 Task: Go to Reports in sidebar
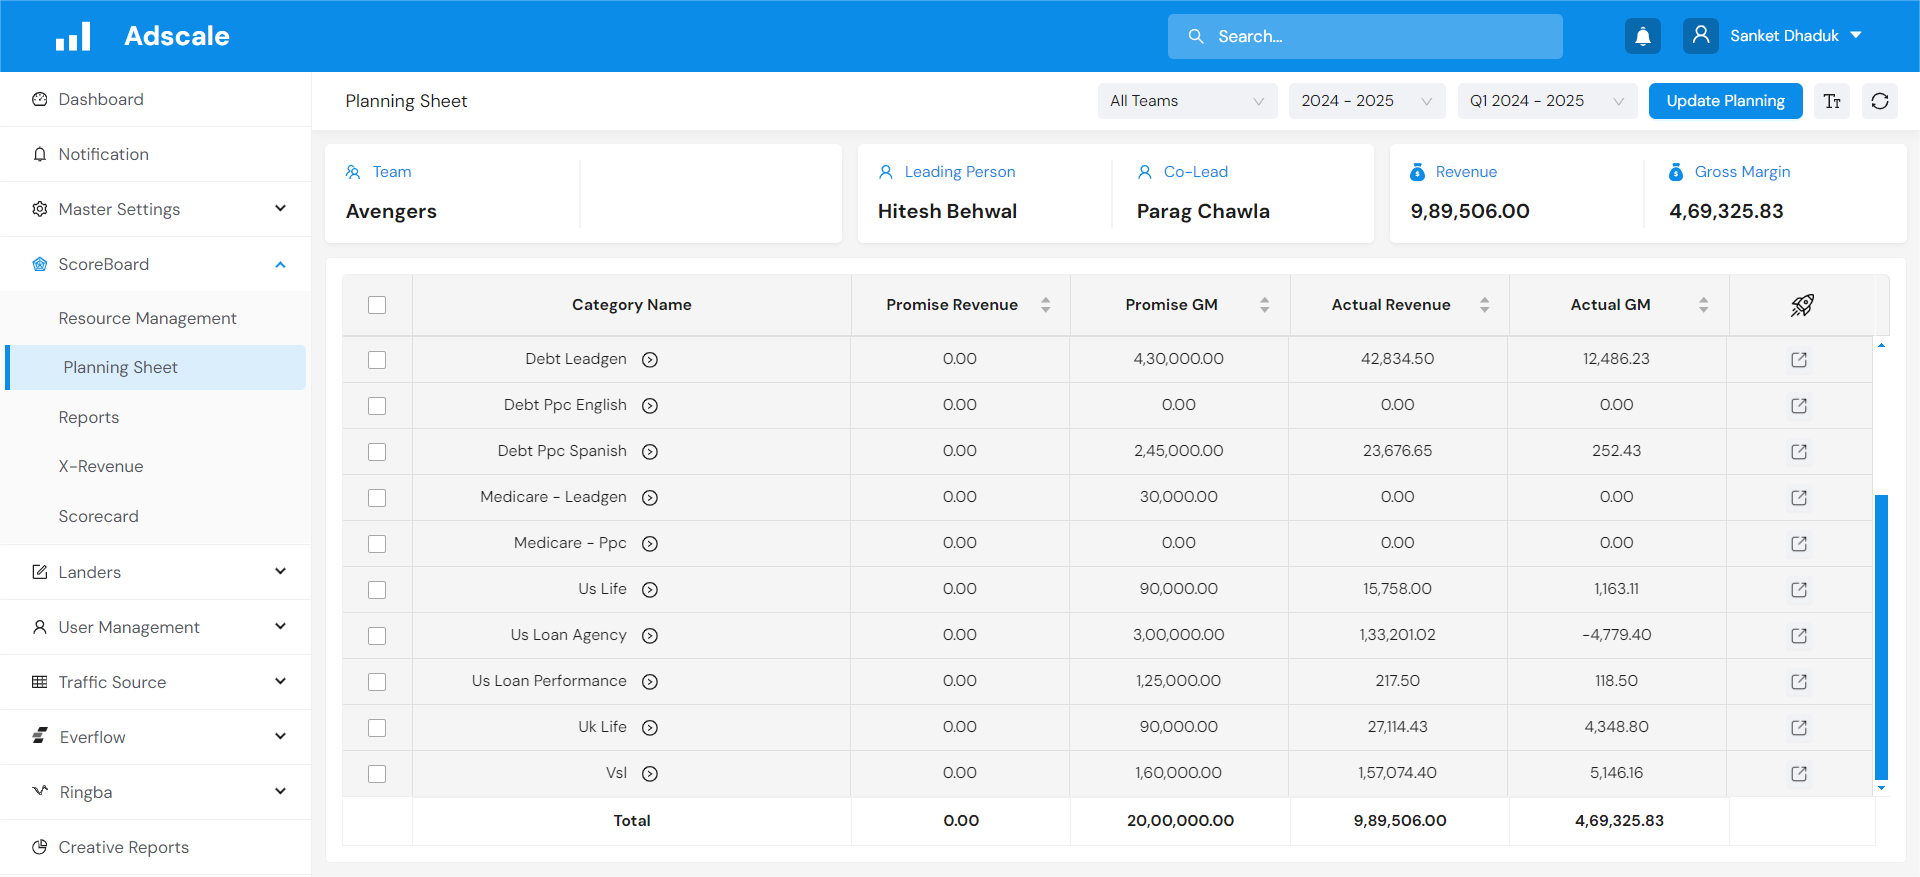[x=88, y=417]
